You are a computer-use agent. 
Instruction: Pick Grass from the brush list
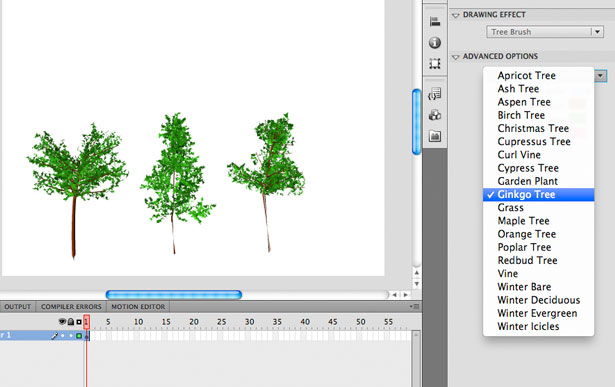pos(539,207)
